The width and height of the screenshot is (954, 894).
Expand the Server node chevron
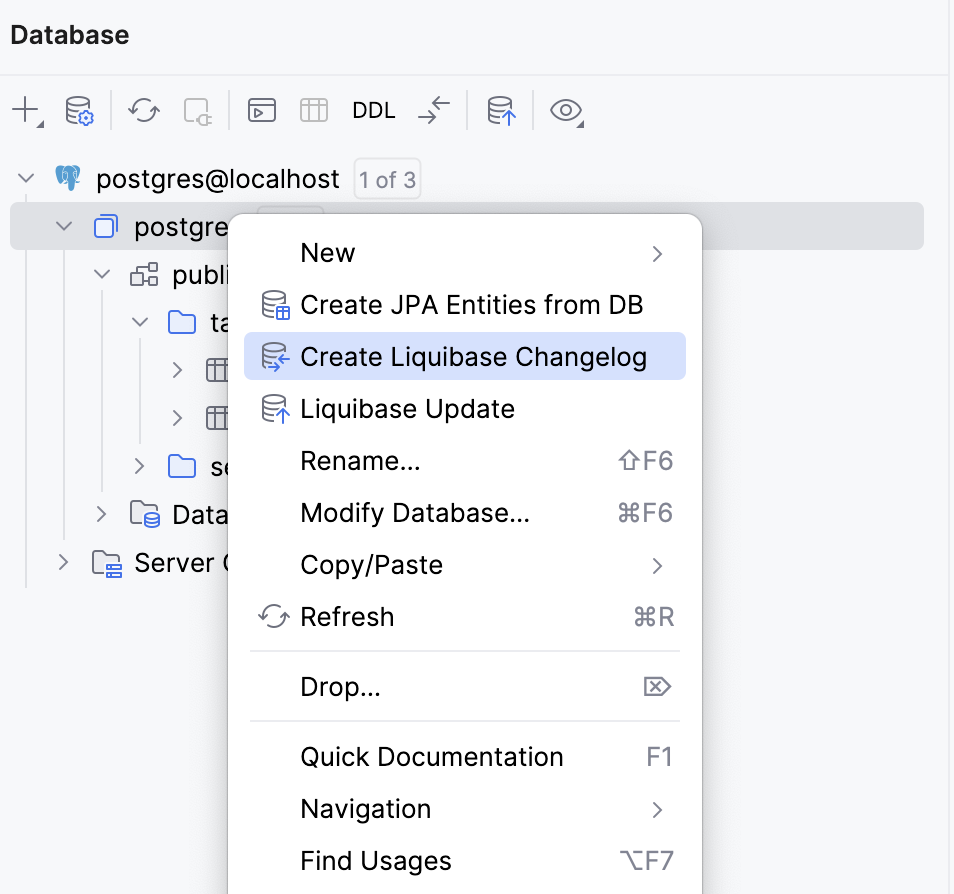tap(62, 562)
